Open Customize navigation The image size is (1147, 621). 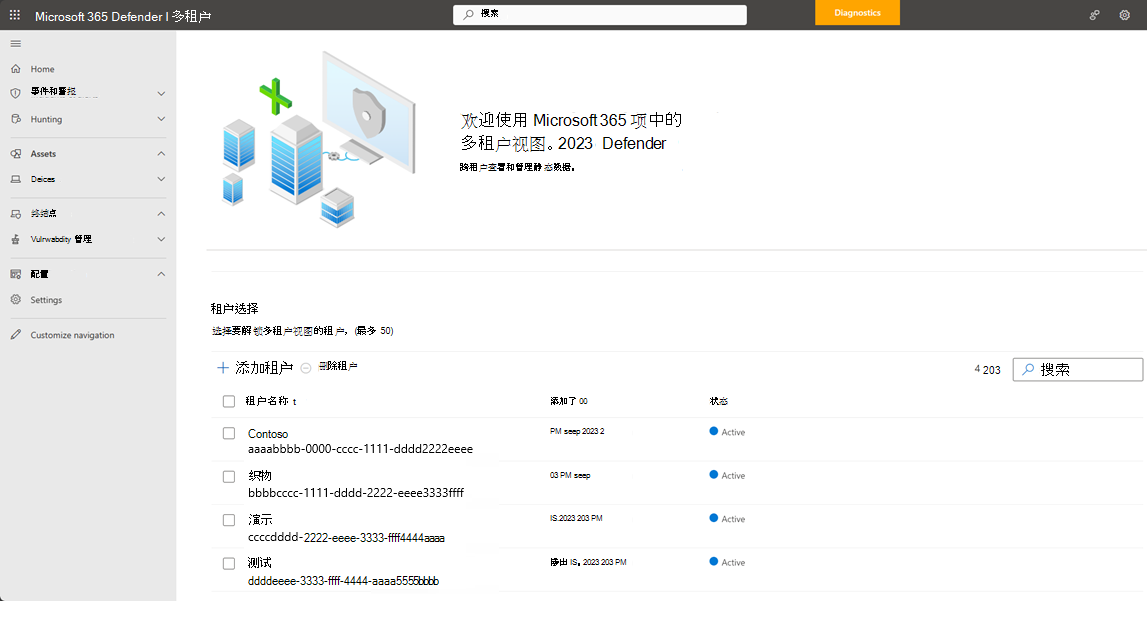click(72, 335)
